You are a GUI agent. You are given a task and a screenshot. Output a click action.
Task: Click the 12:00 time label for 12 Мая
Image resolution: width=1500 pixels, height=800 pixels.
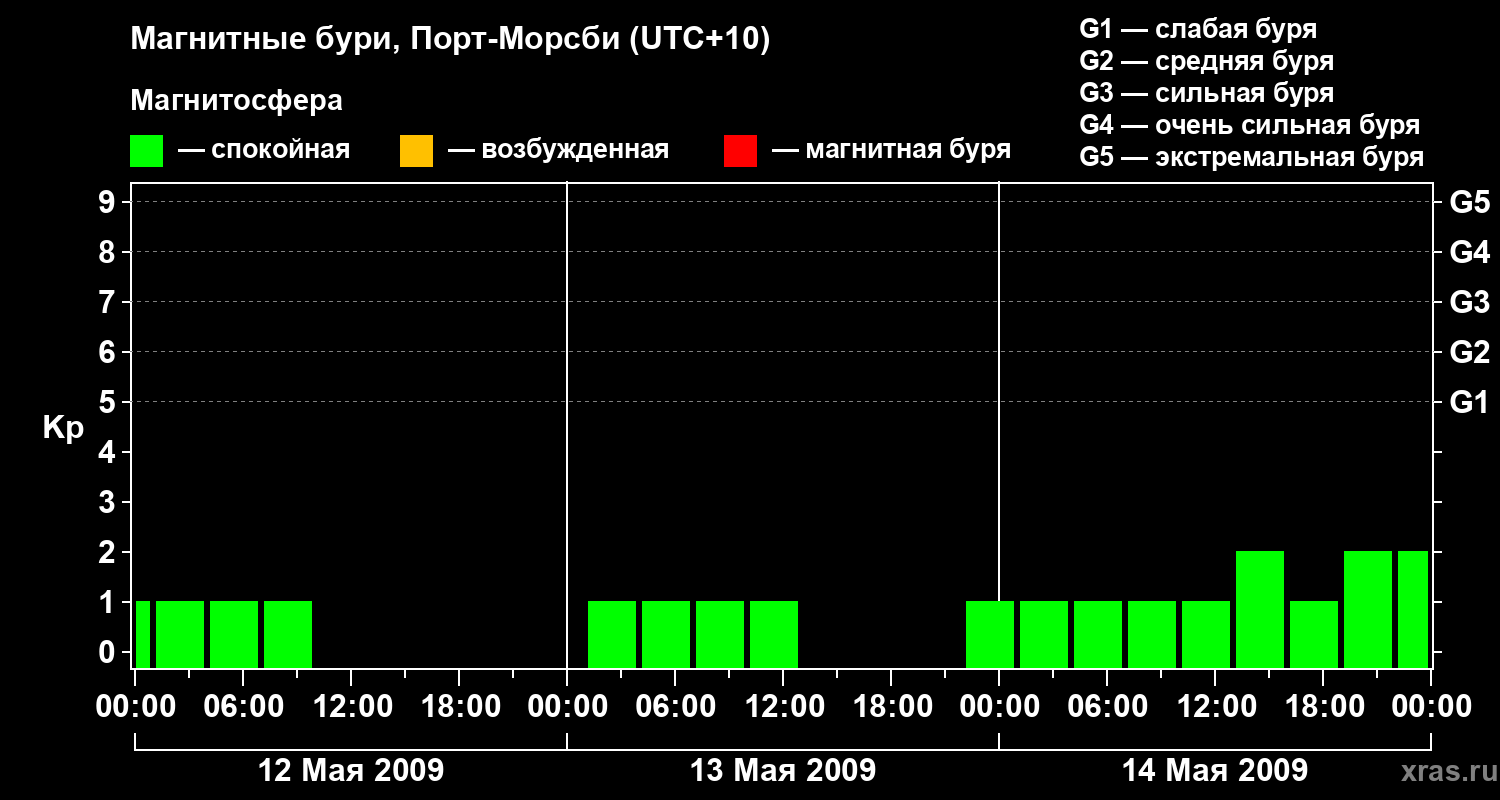coord(351,707)
